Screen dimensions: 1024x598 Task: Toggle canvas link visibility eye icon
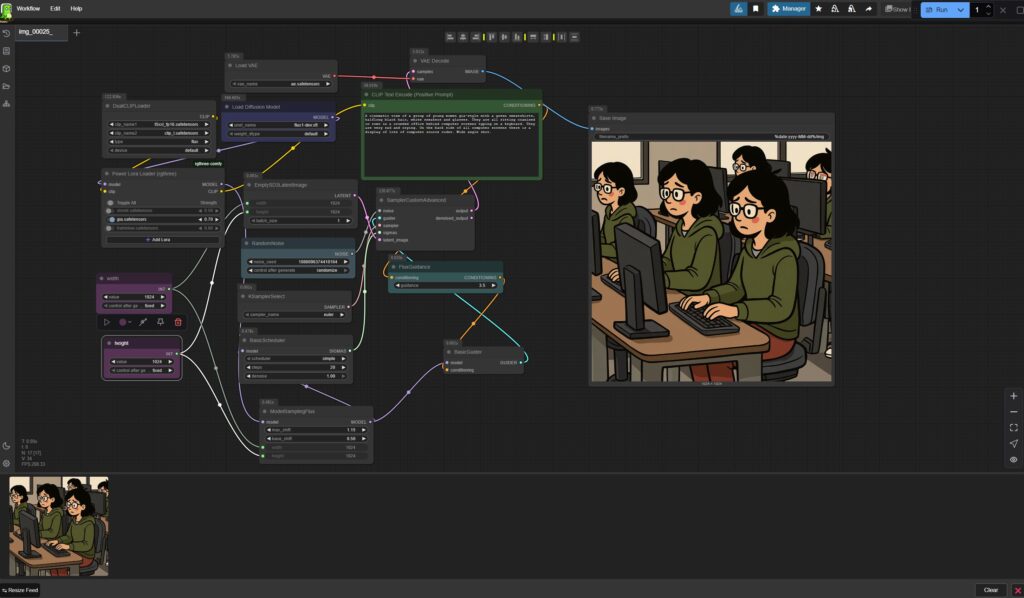(x=1013, y=459)
